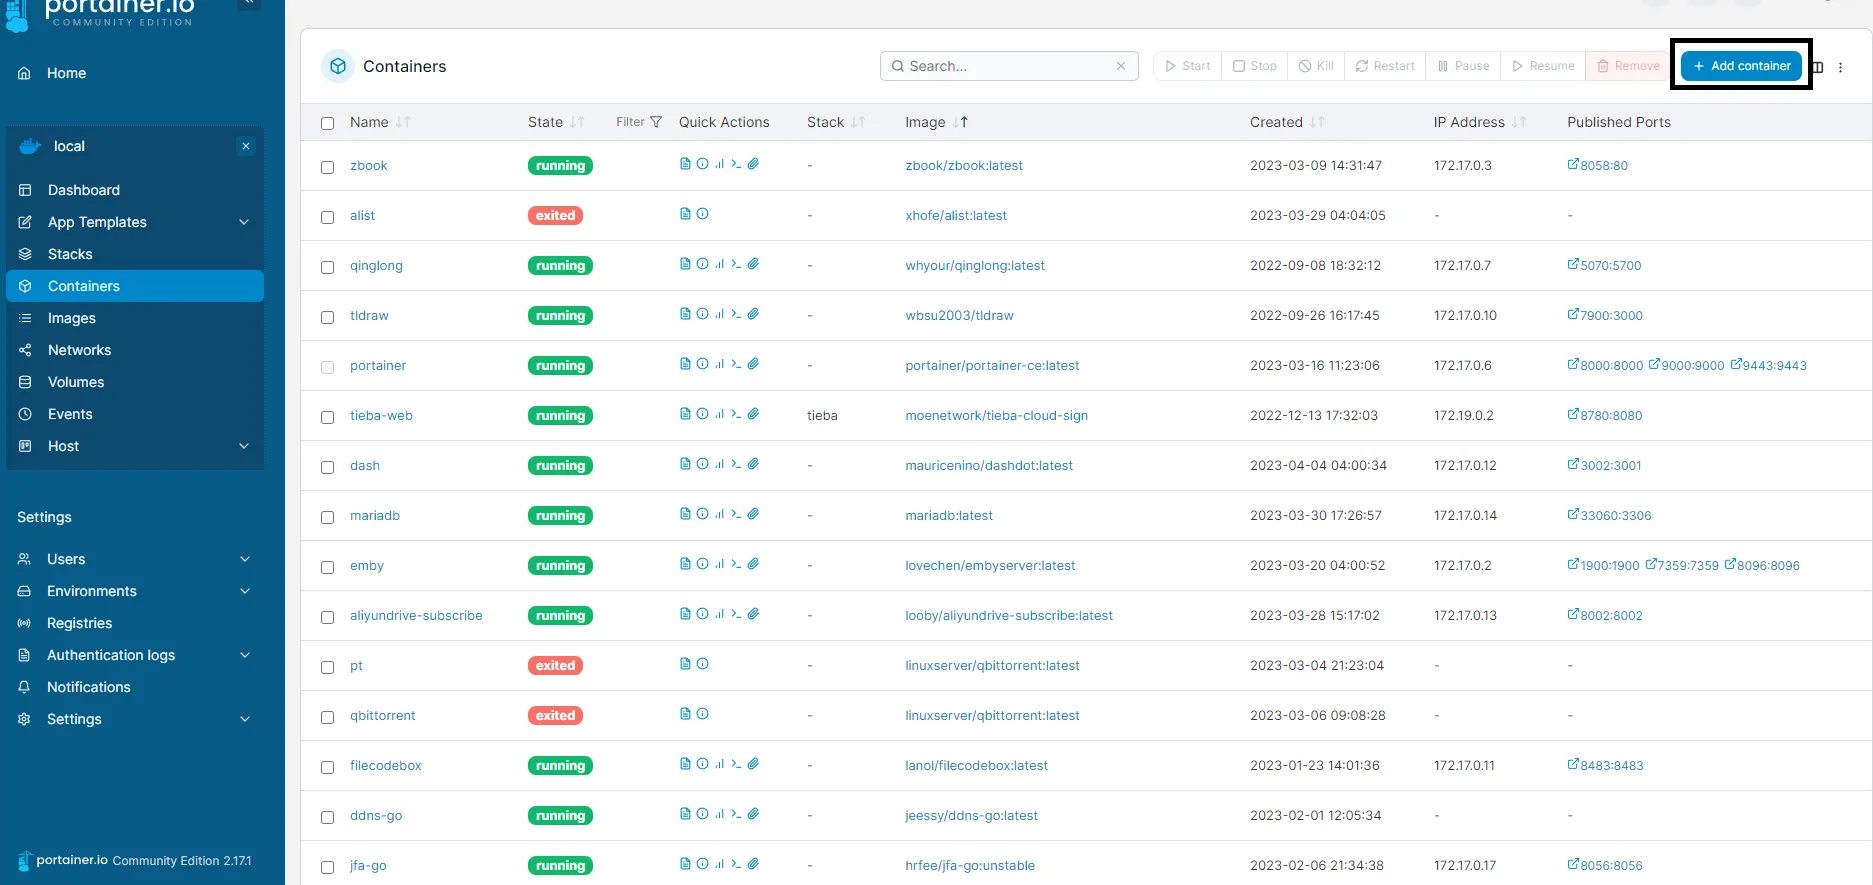The height and width of the screenshot is (885, 1873).
Task: Expand Settings sidebar submenu chevron
Action: tap(245, 719)
